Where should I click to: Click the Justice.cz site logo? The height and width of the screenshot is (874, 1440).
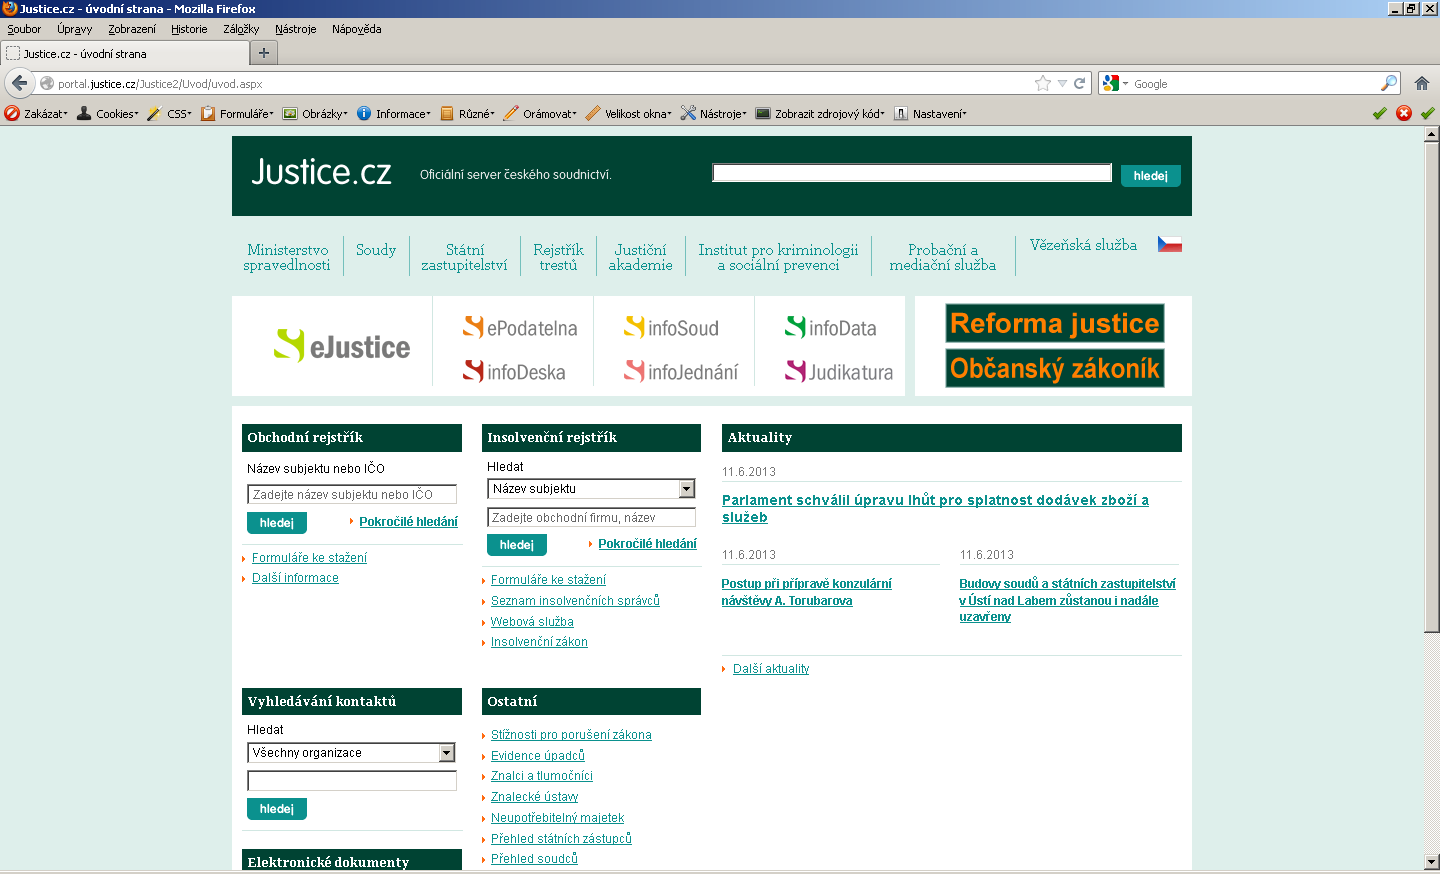[321, 172]
